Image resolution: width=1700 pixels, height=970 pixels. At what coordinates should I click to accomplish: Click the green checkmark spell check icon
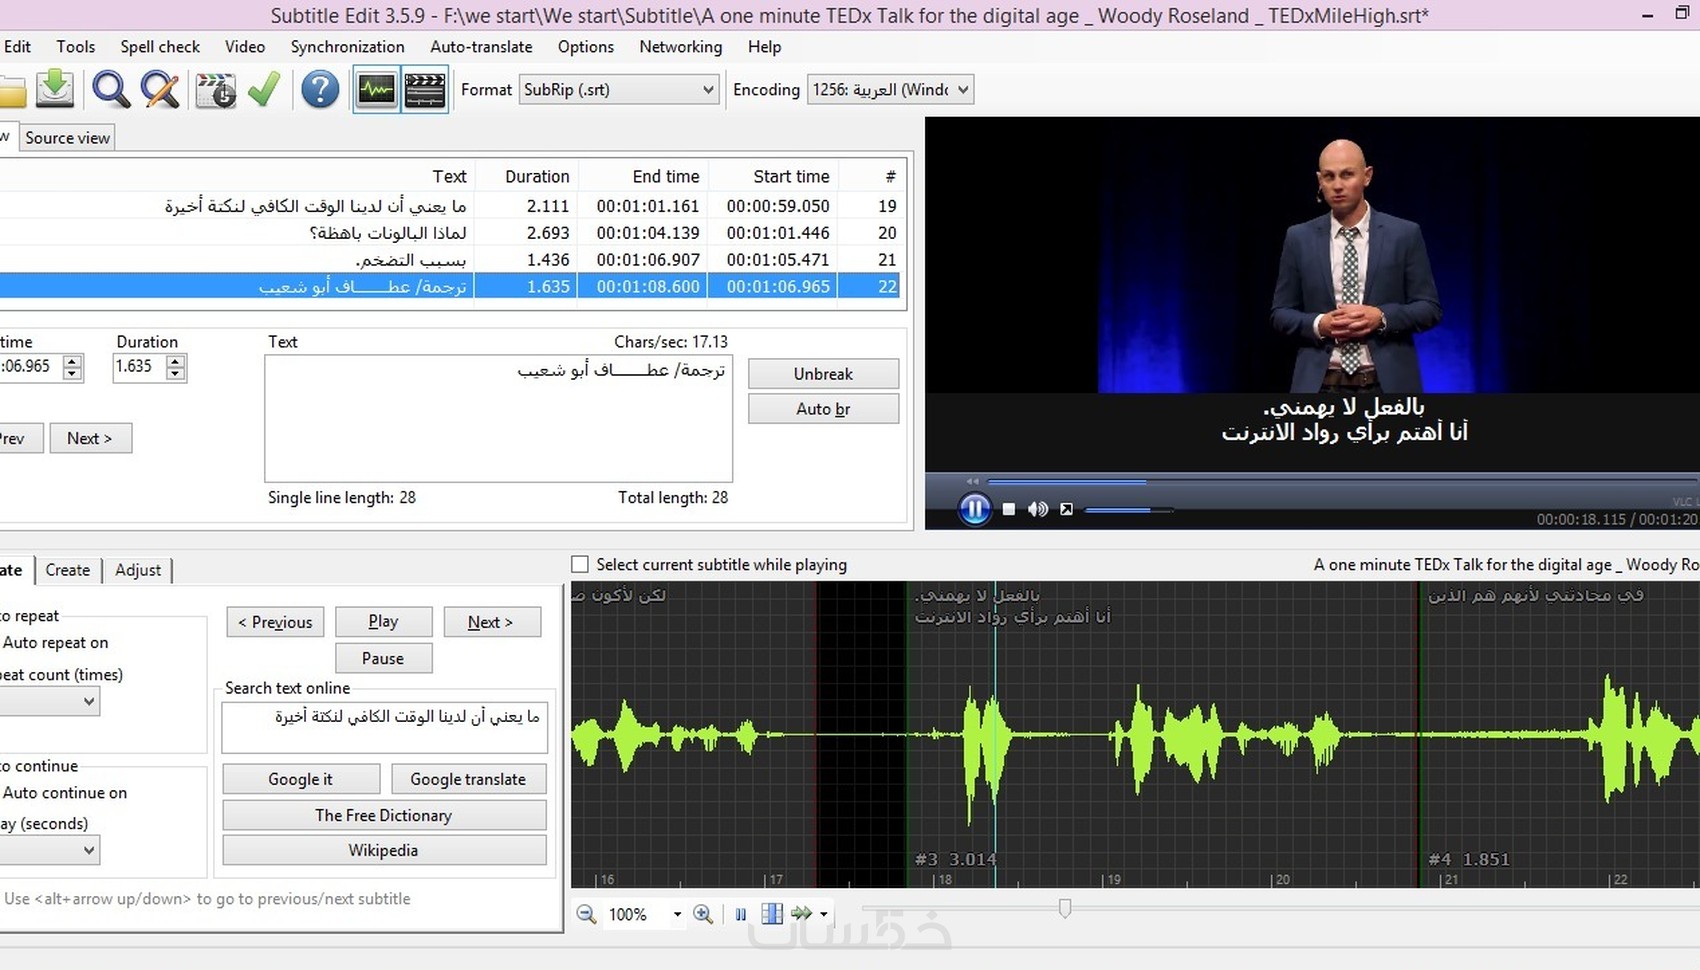pos(264,90)
